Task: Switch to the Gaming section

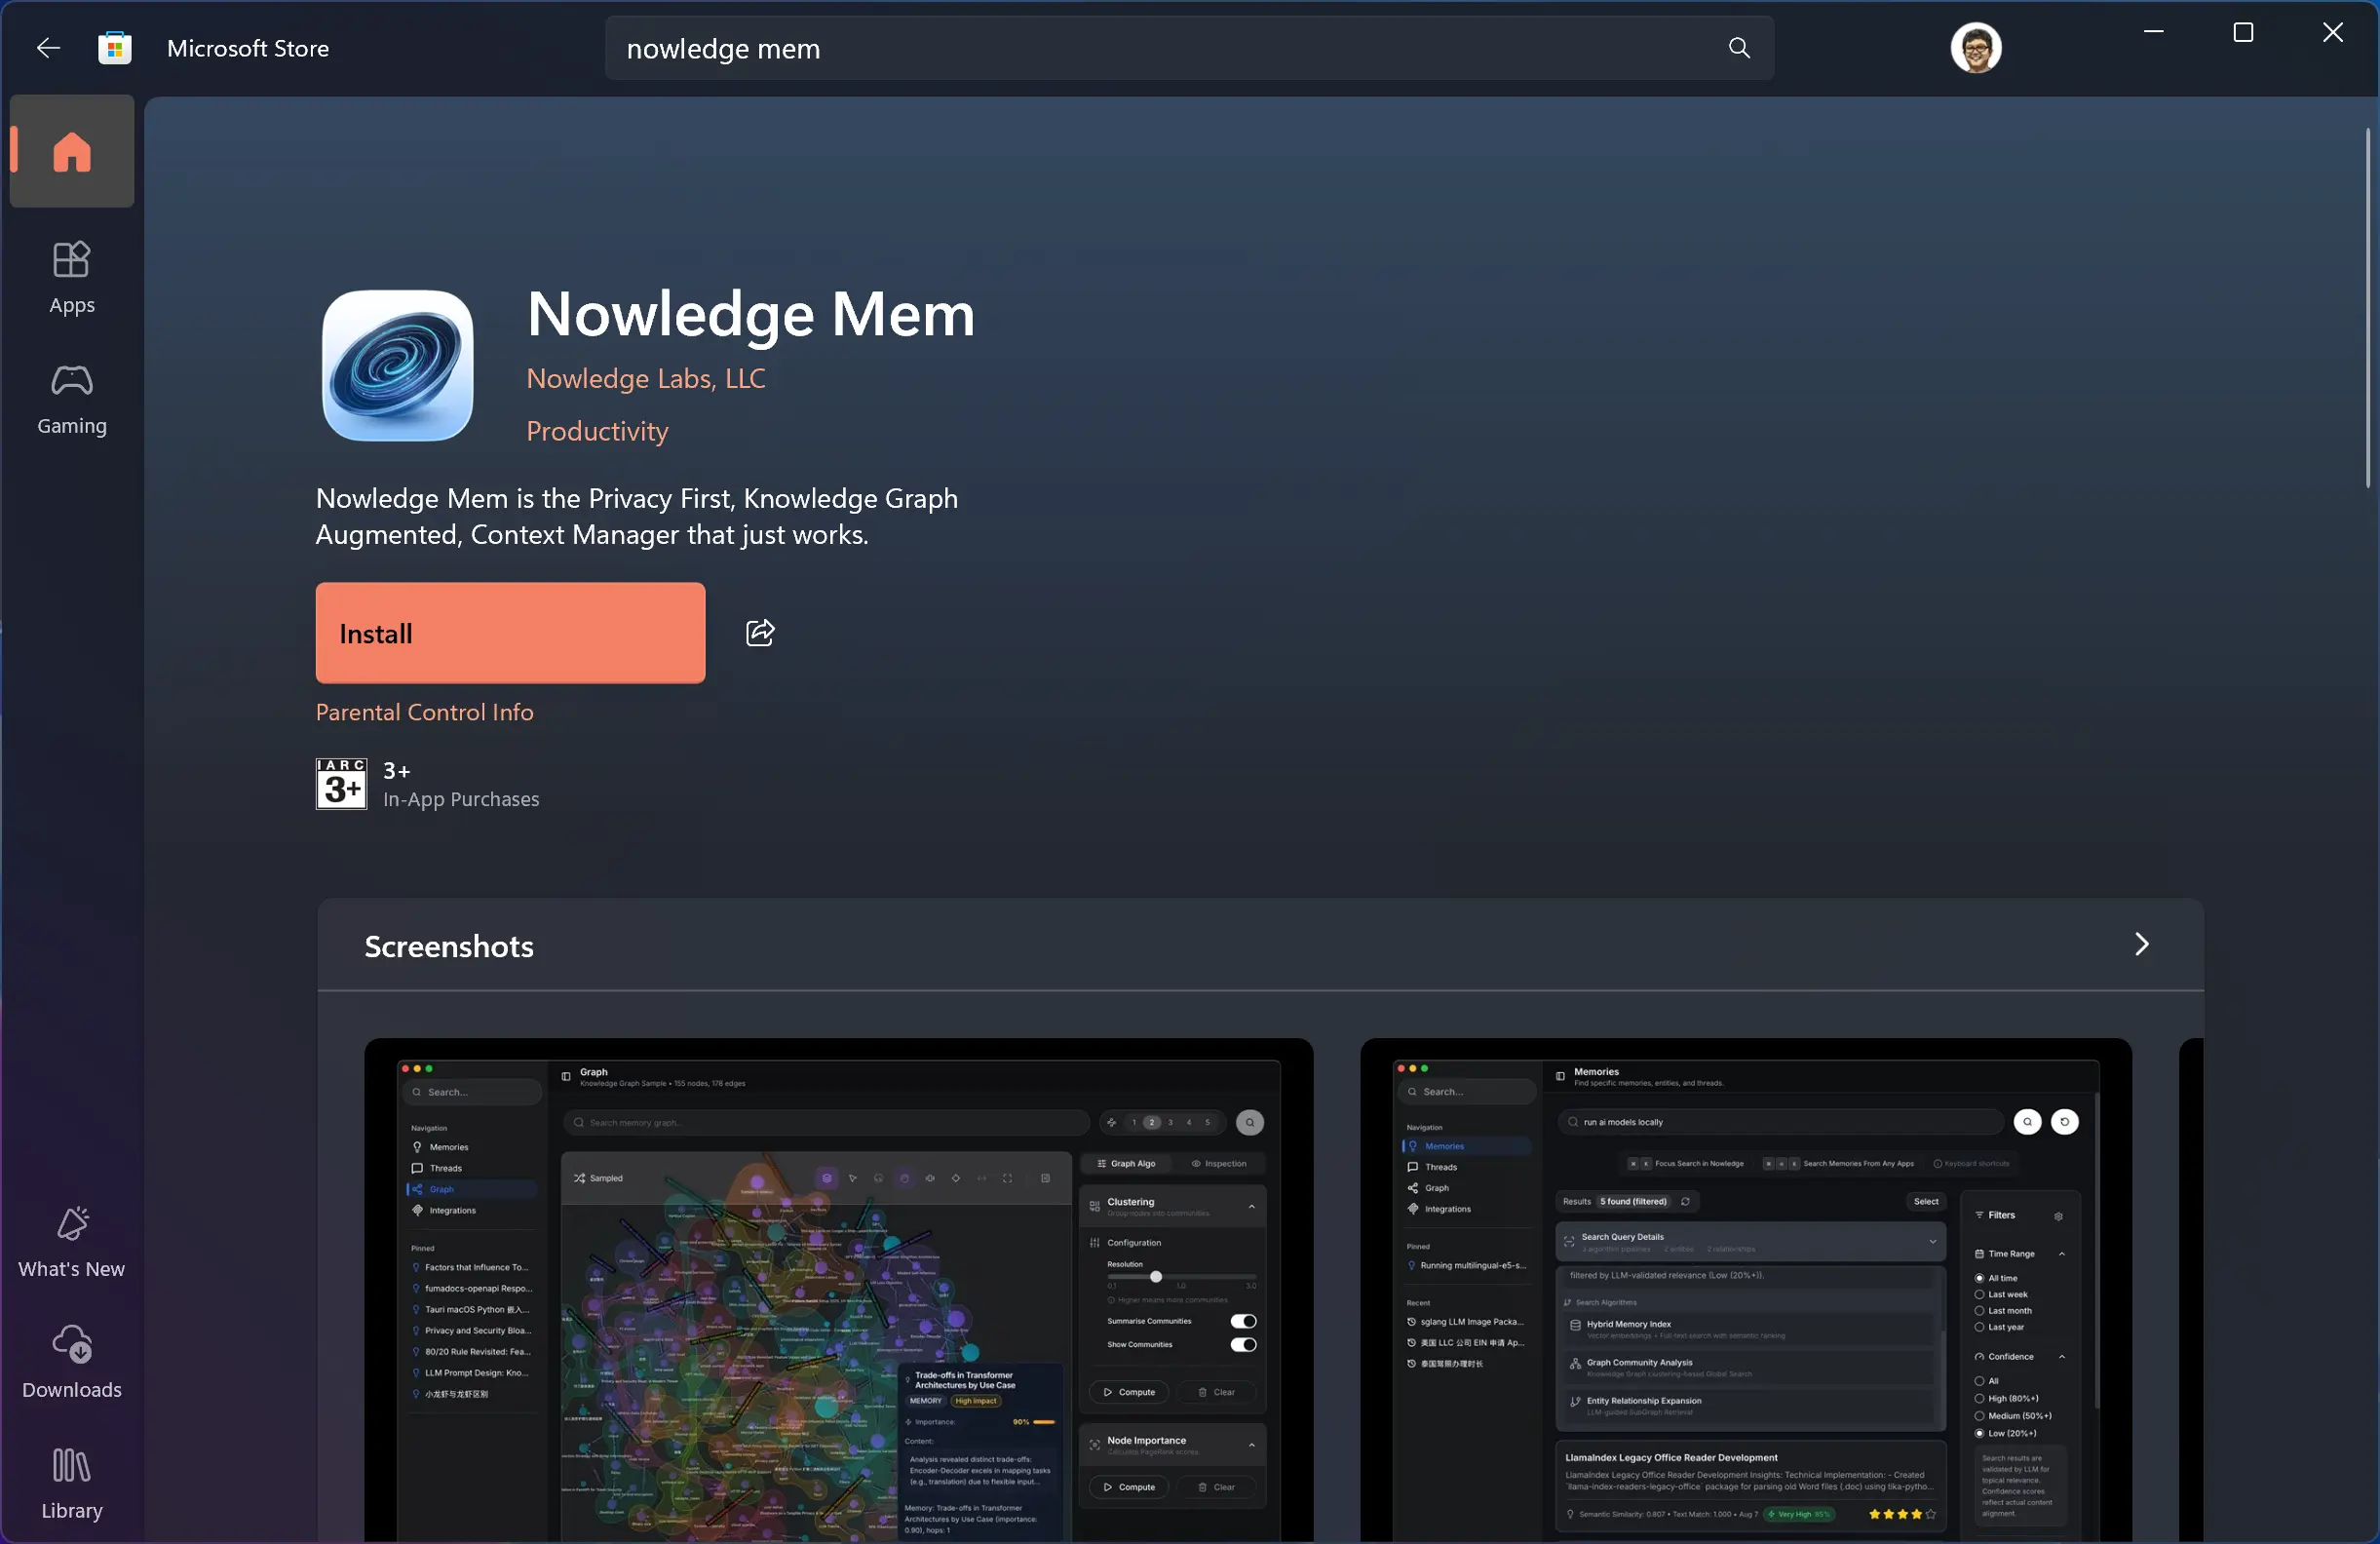Action: point(72,399)
